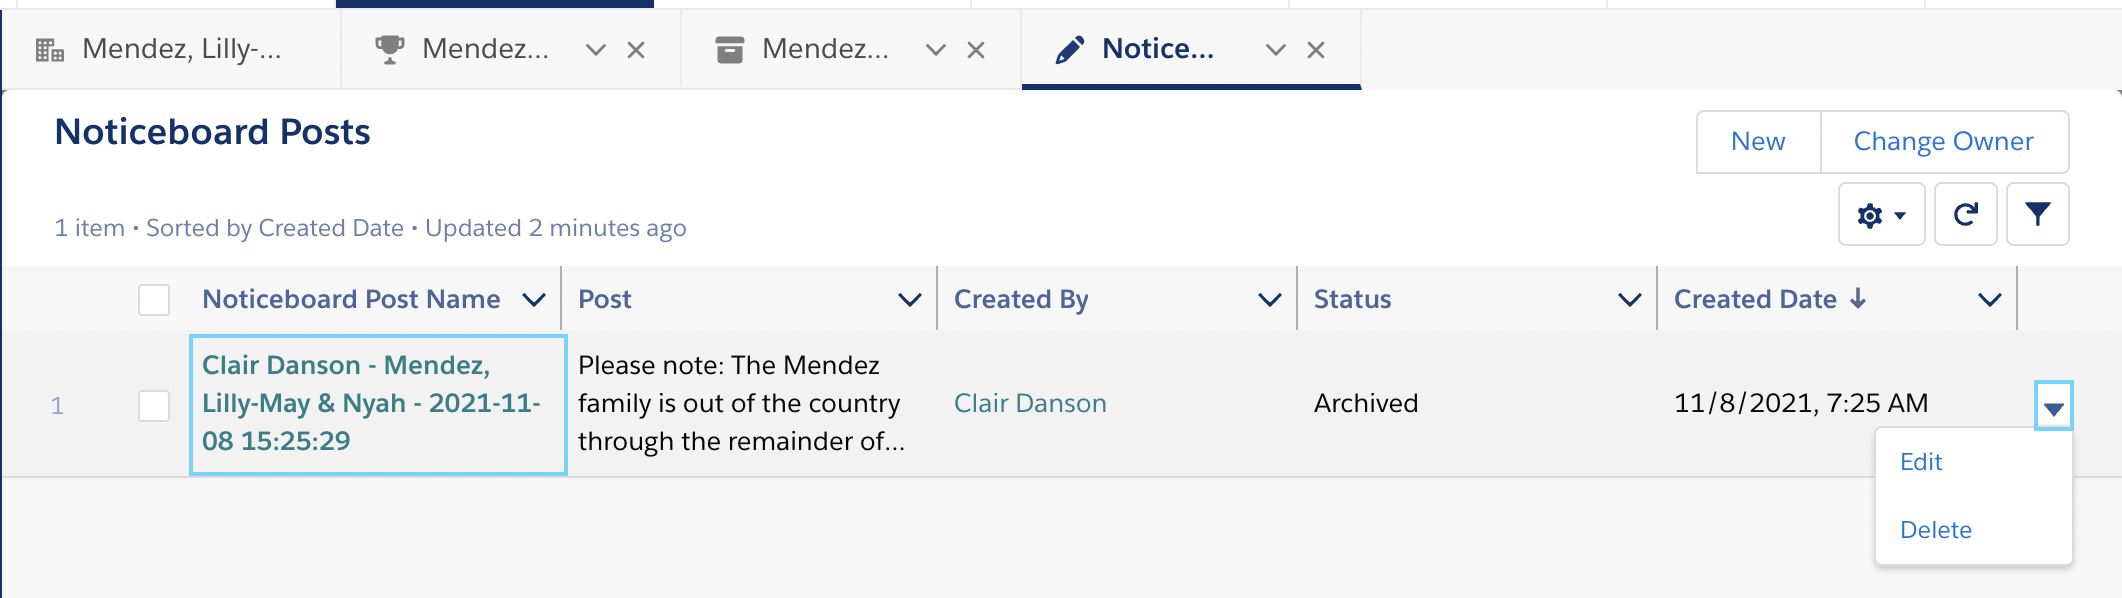Close the Notice tab
The width and height of the screenshot is (2122, 598).
[x=1316, y=50]
